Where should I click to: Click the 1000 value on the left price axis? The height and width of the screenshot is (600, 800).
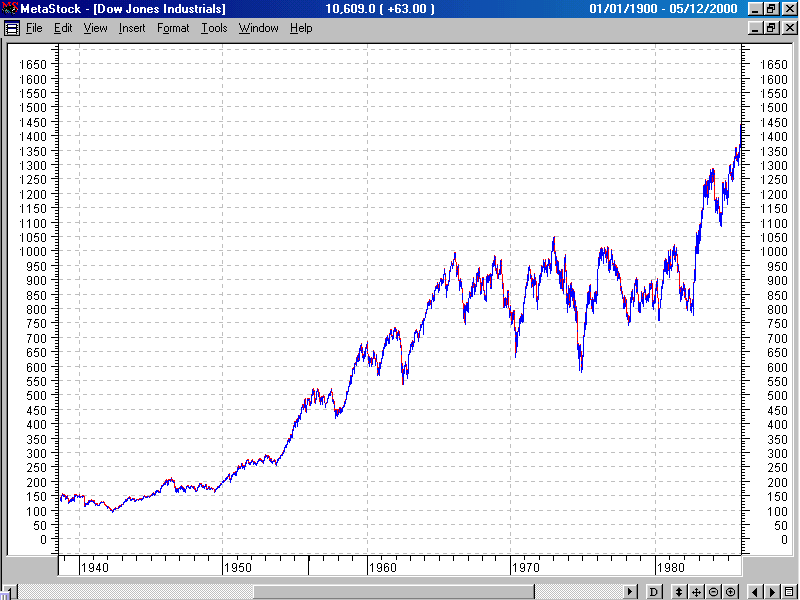tap(33, 252)
